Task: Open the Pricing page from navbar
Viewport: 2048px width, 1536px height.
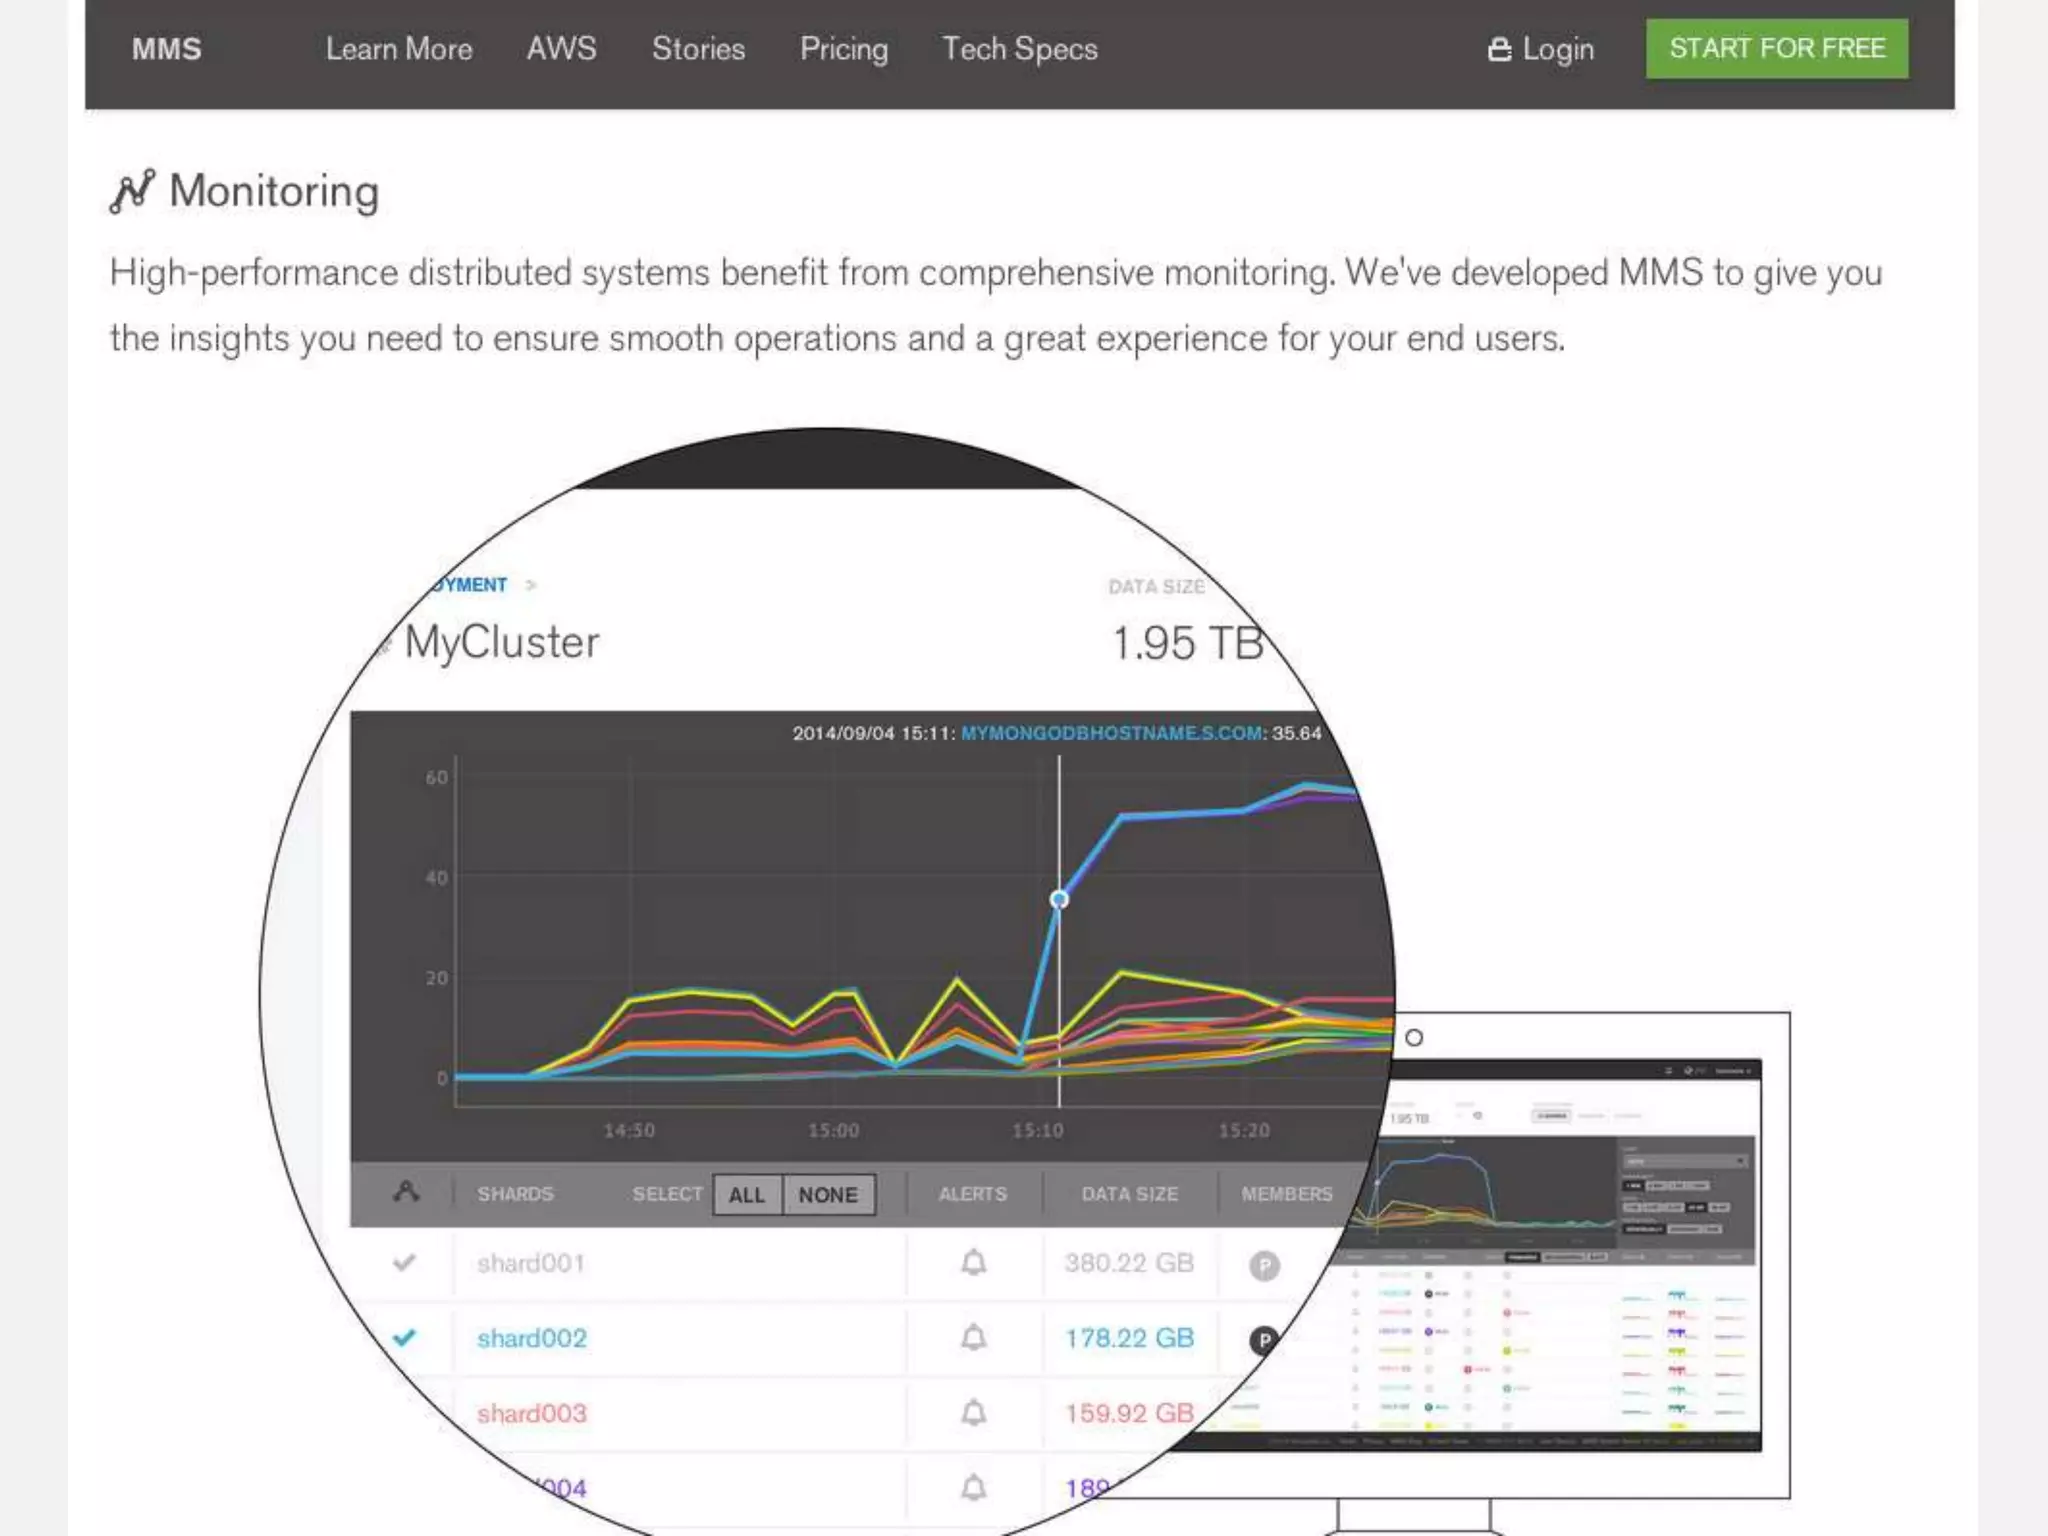Action: point(843,49)
